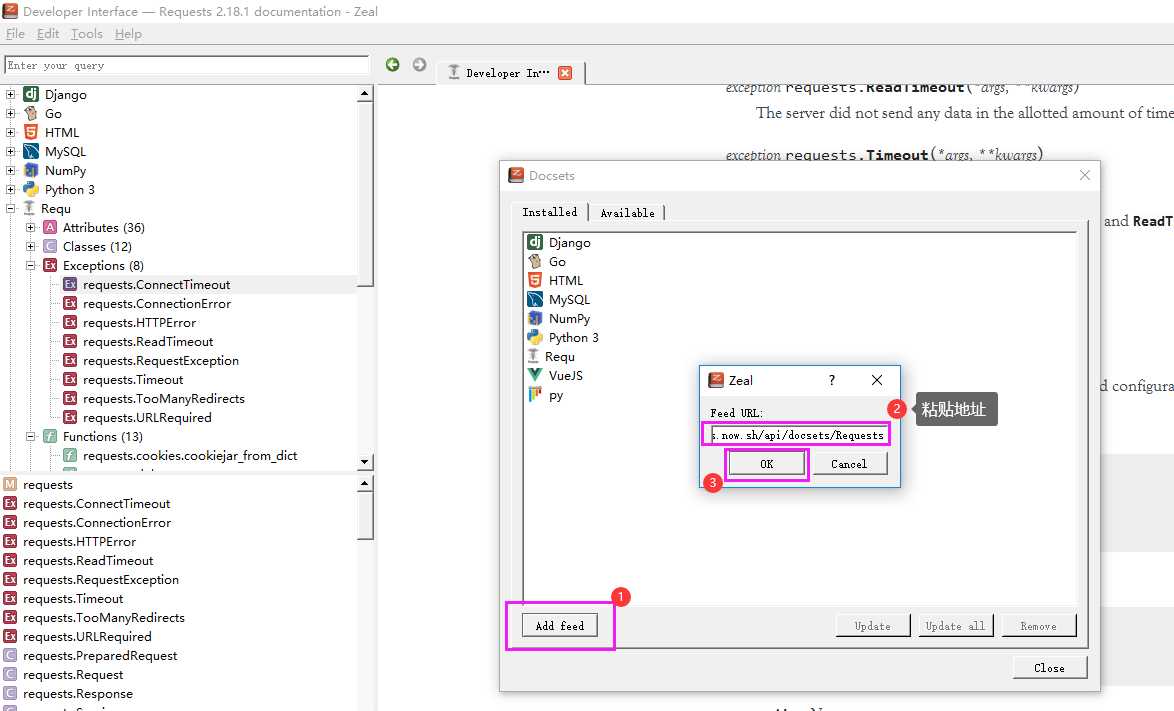
Task: Focus the Enter your query search box
Action: [186, 65]
